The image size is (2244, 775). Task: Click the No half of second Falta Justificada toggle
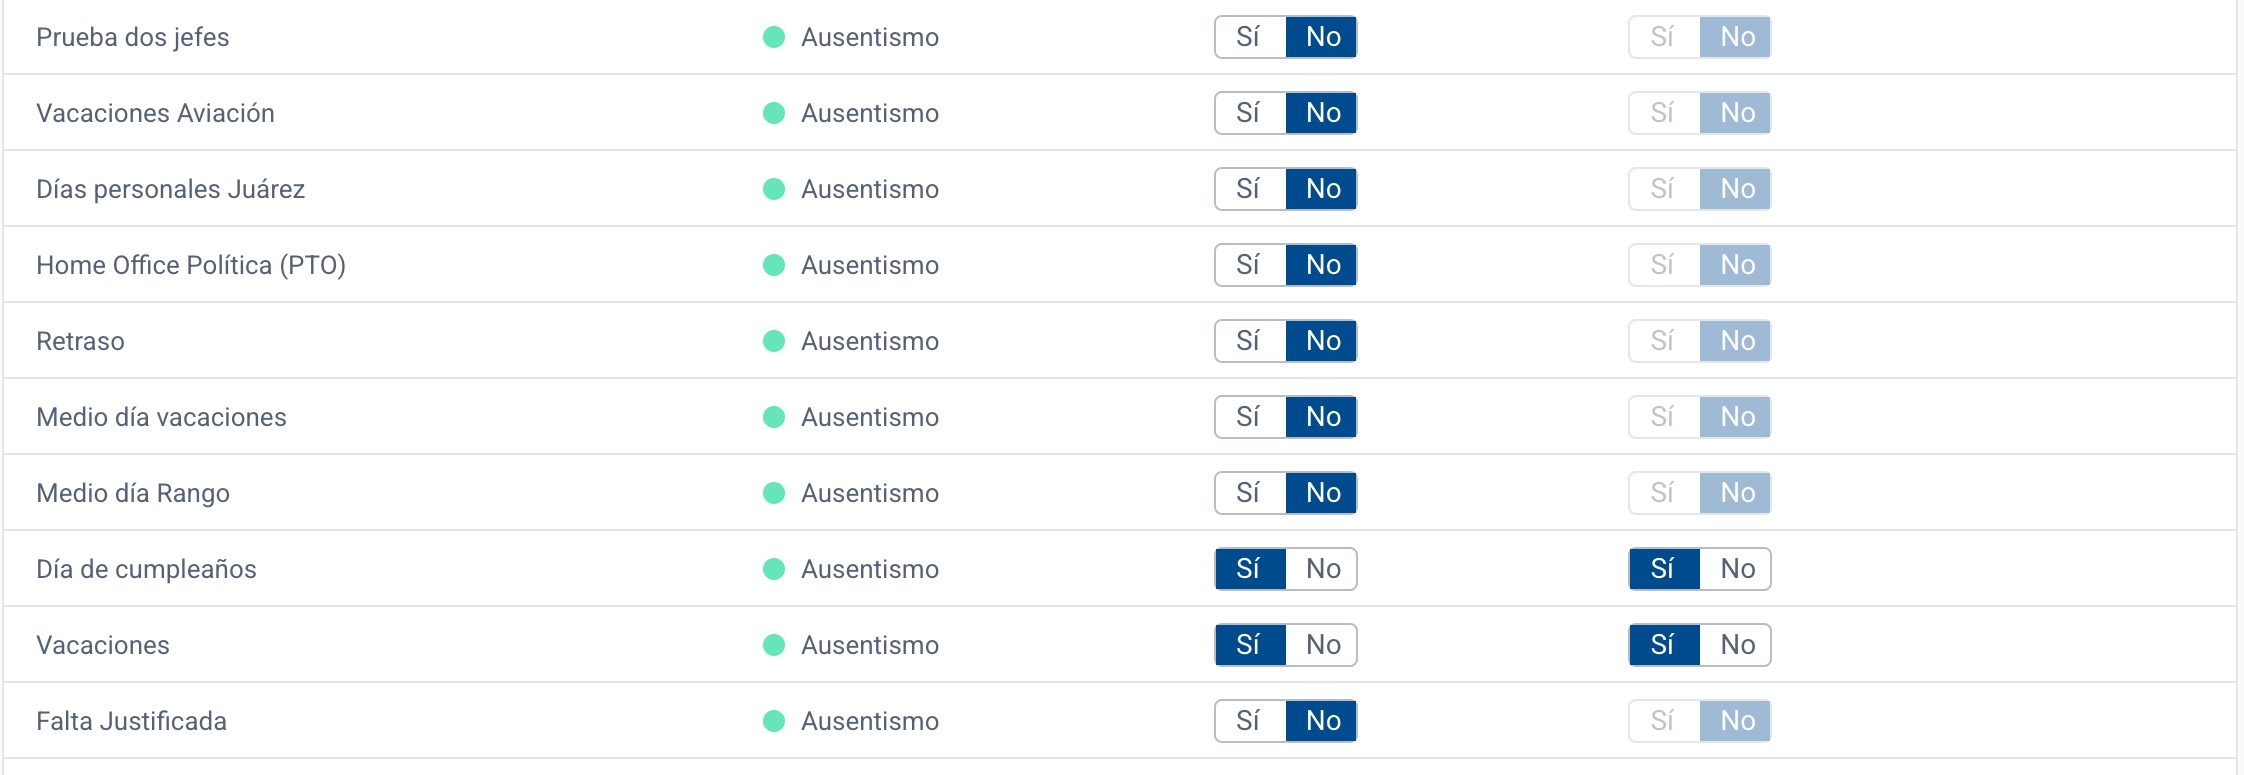pos(1736,721)
